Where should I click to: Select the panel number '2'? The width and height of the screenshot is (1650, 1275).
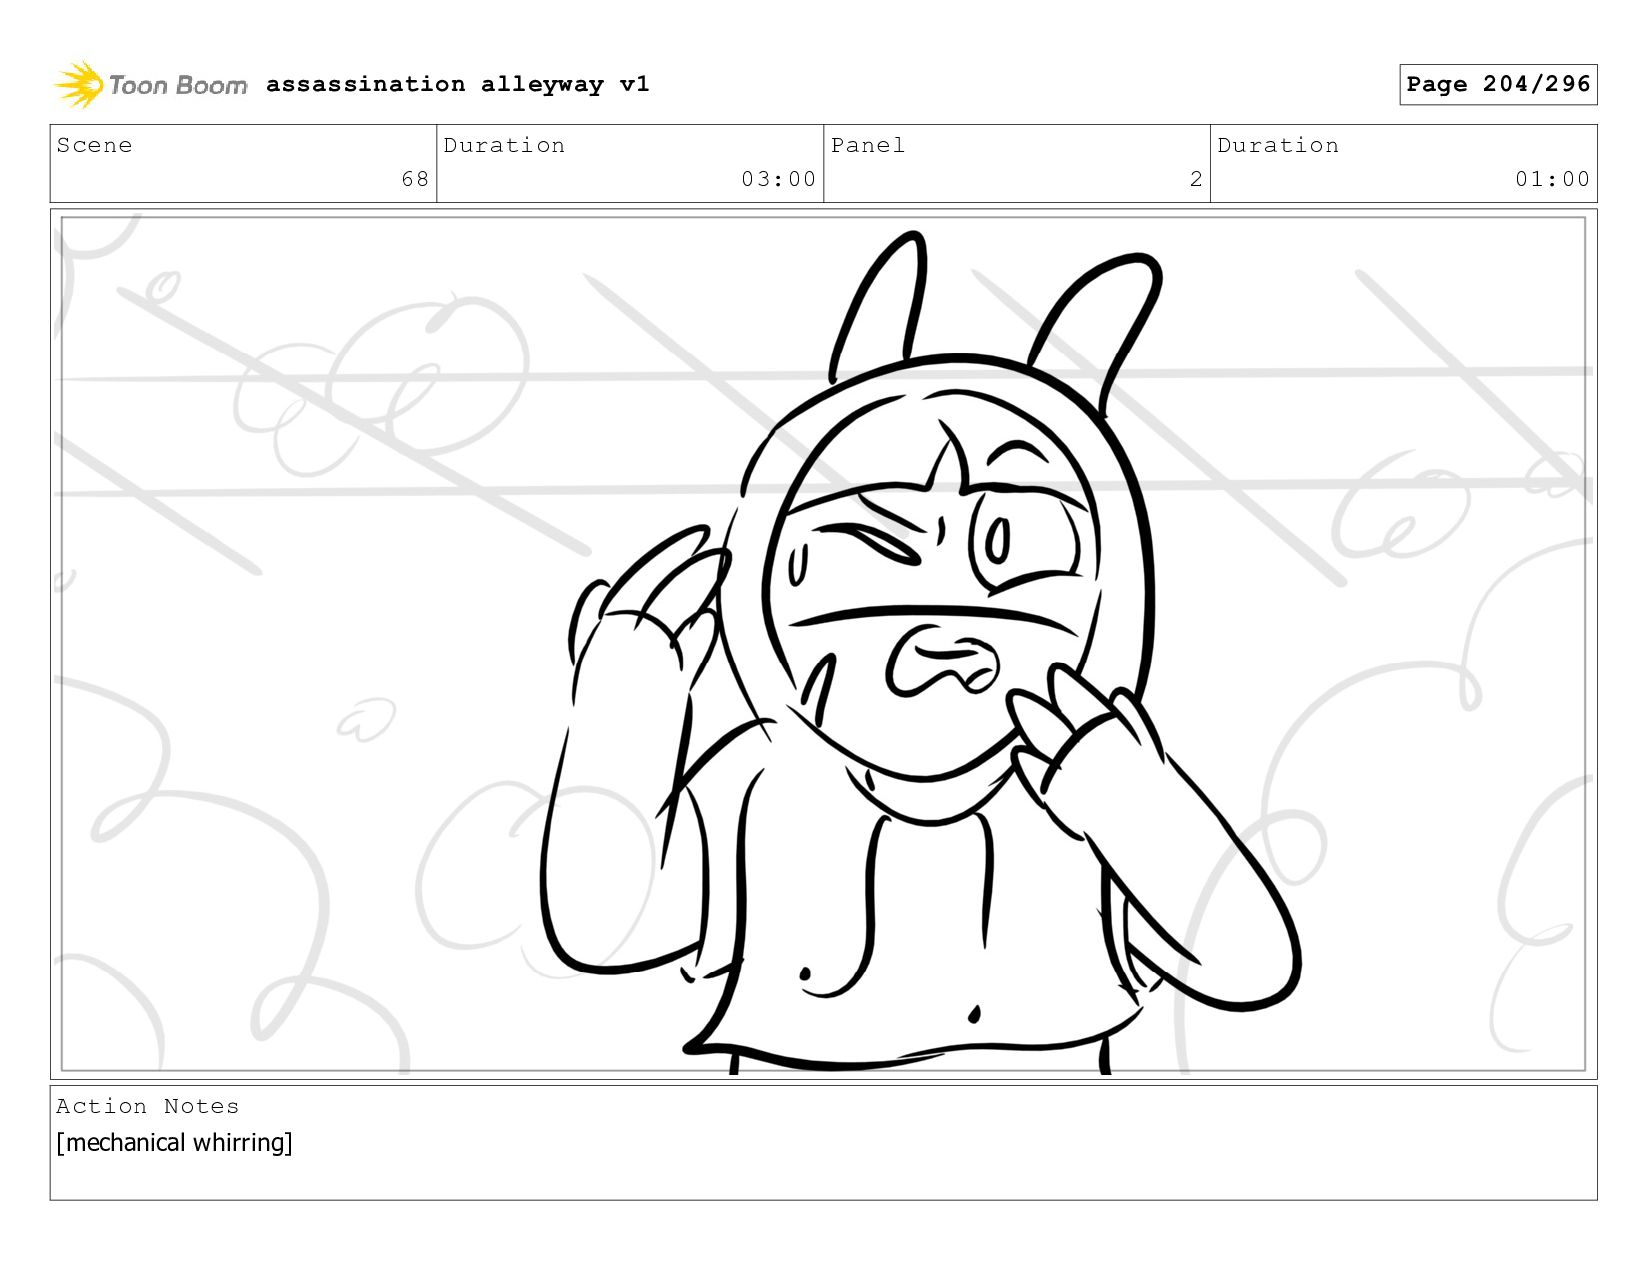[x=1196, y=179]
